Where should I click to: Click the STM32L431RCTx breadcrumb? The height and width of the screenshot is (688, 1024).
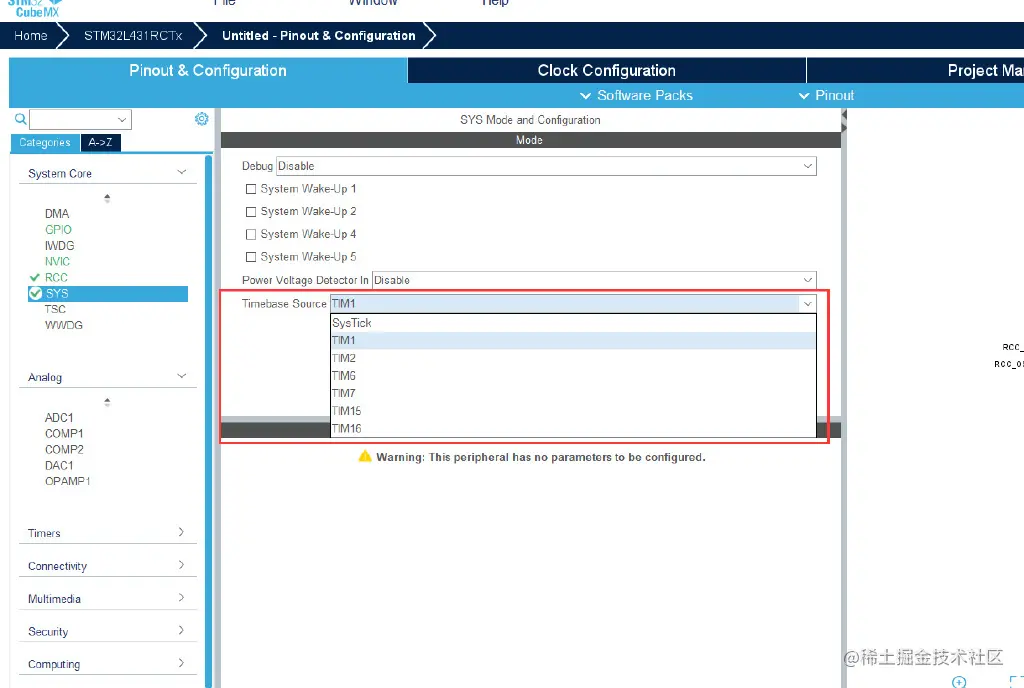133,36
